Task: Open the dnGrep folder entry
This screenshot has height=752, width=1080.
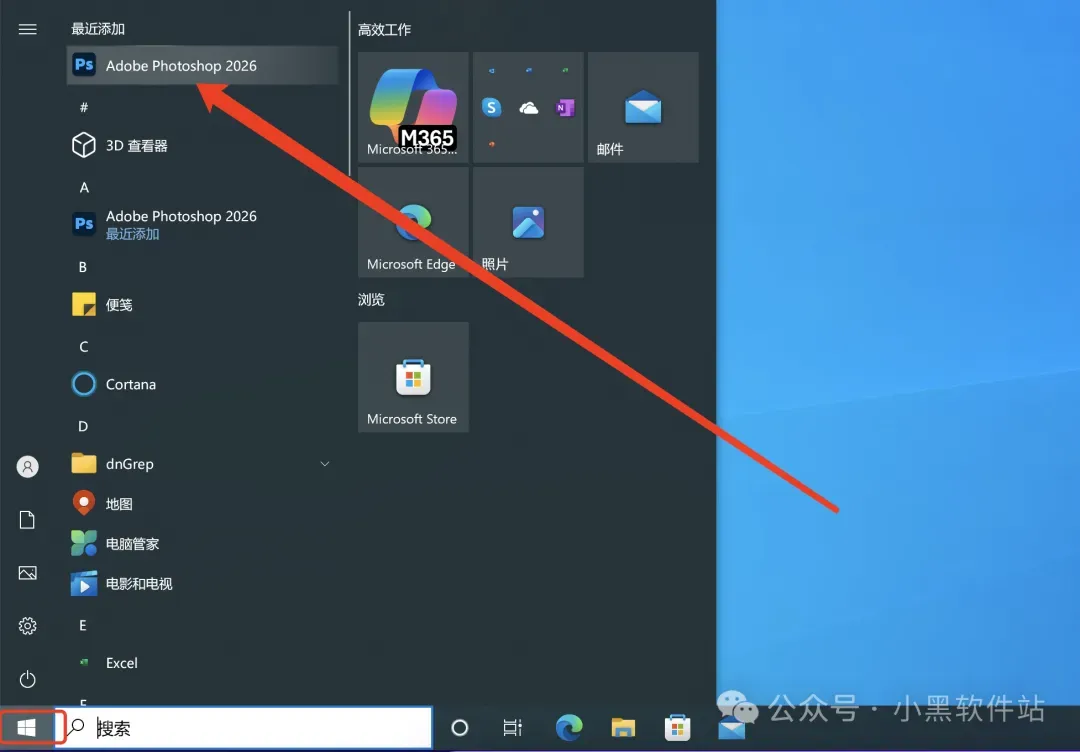Action: [202, 464]
